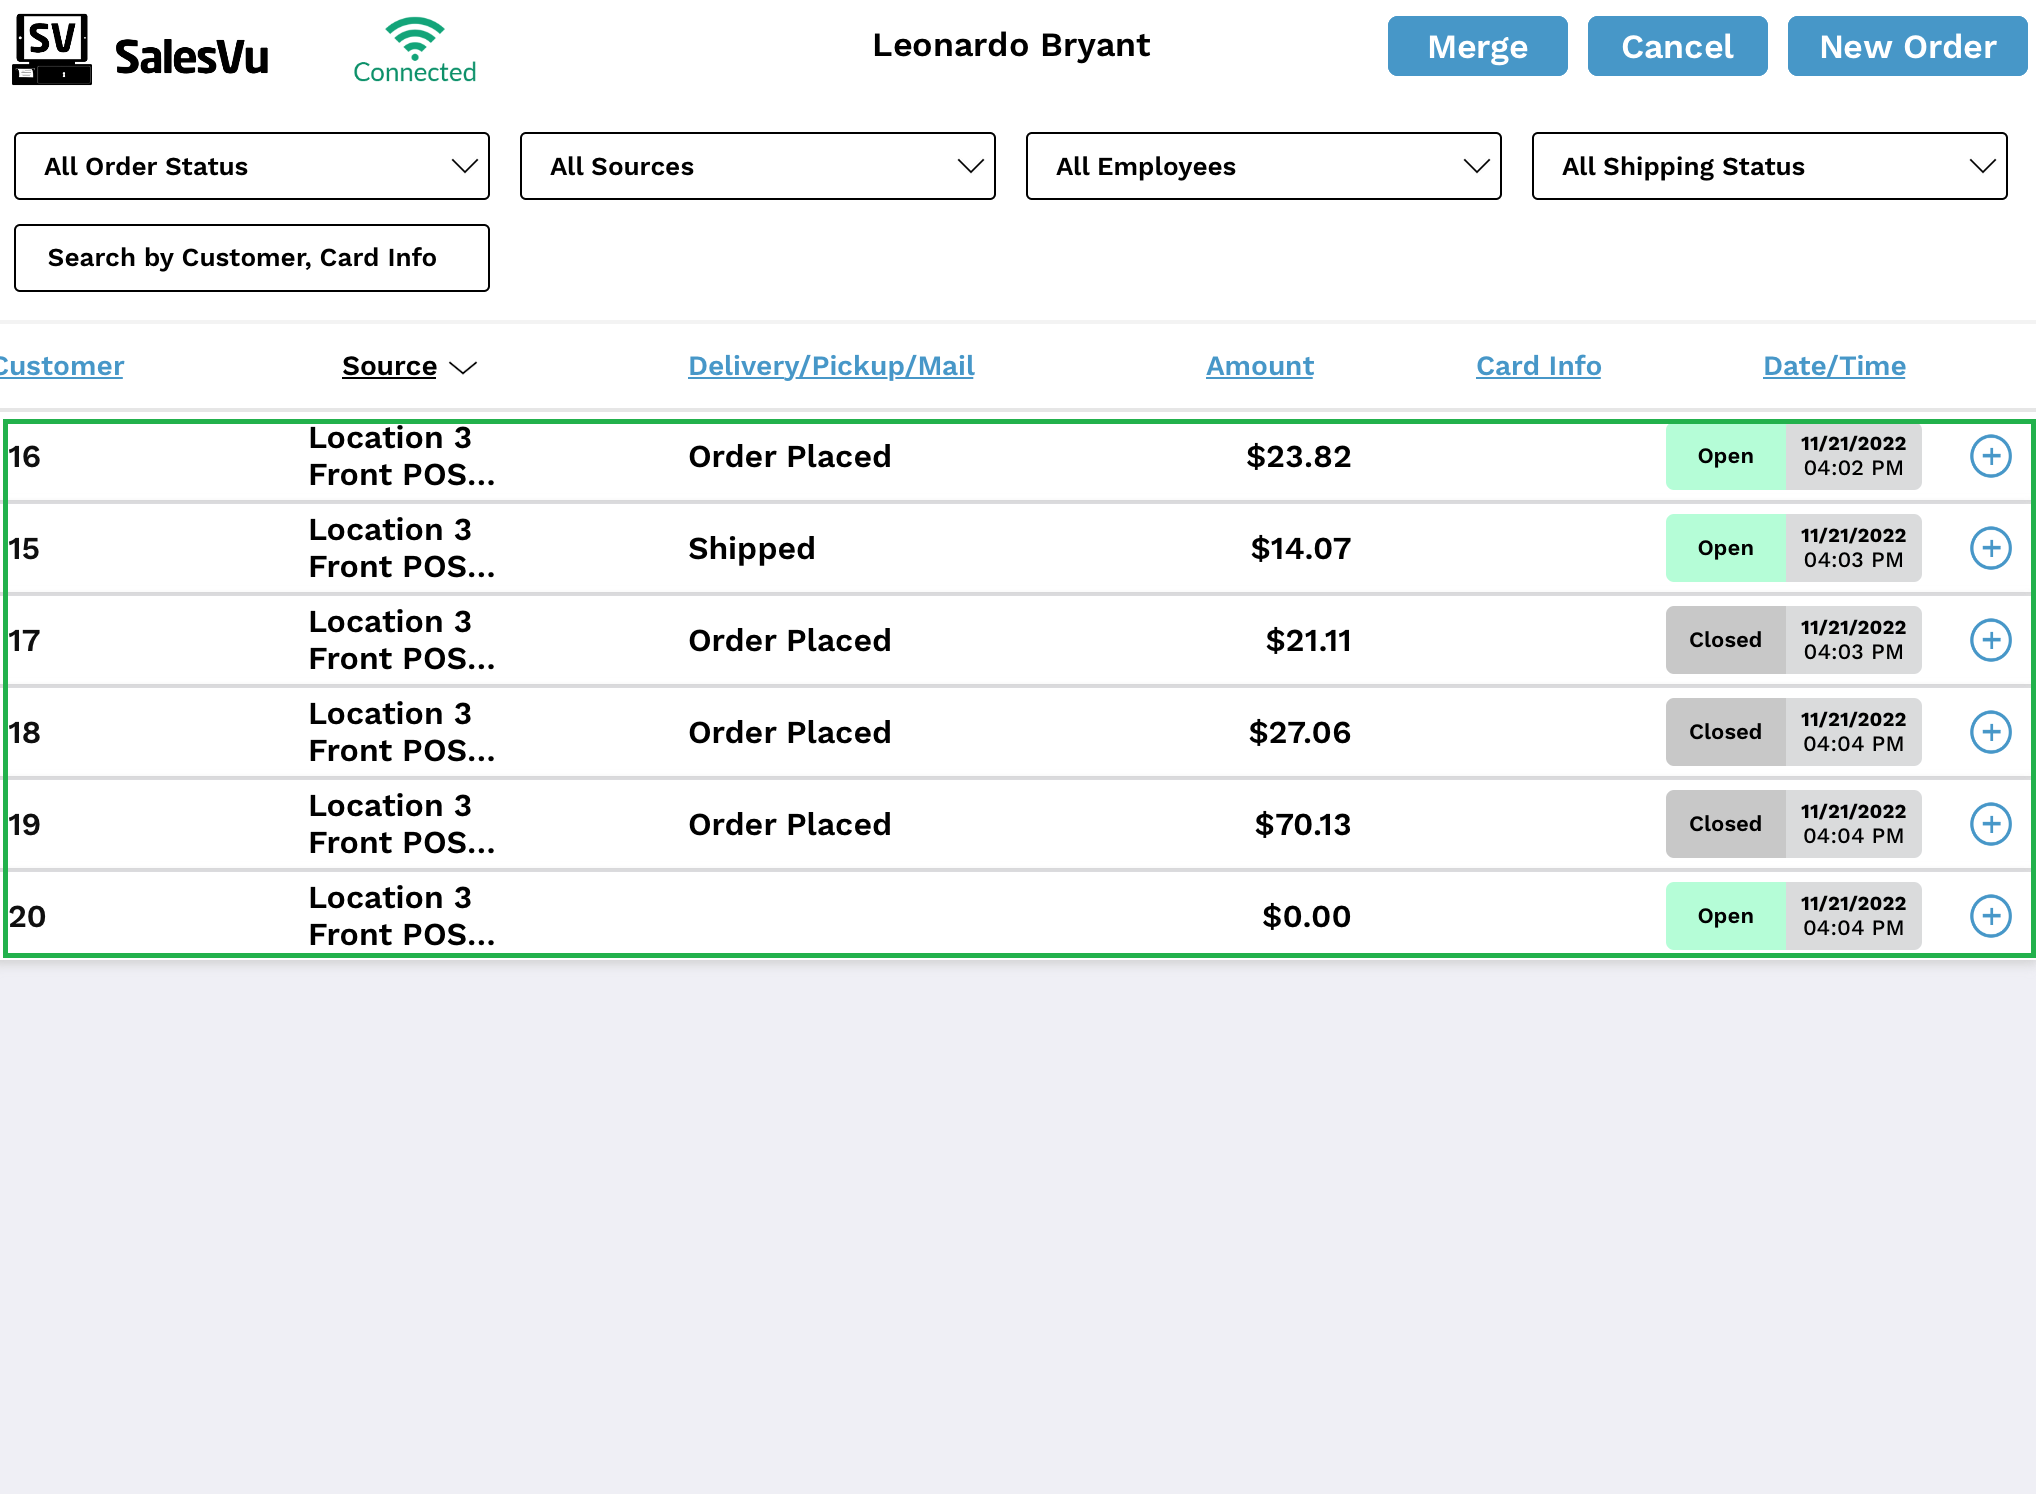Sort by the Amount column header

pyautogui.click(x=1259, y=367)
